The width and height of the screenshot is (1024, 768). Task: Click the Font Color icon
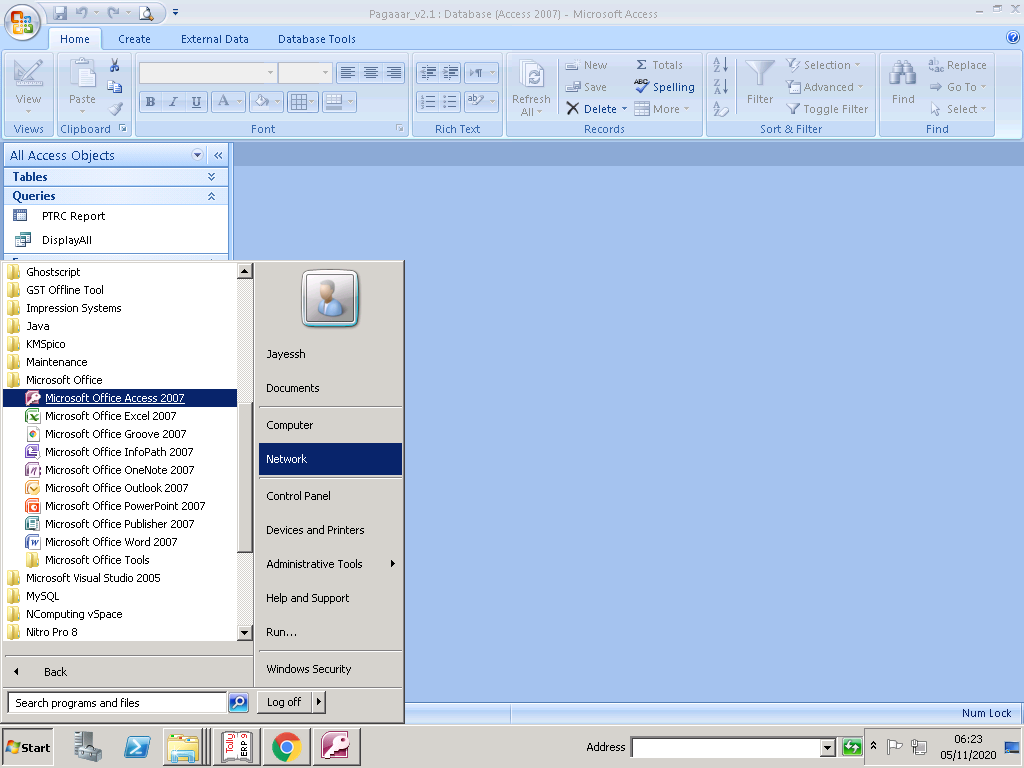coord(223,101)
